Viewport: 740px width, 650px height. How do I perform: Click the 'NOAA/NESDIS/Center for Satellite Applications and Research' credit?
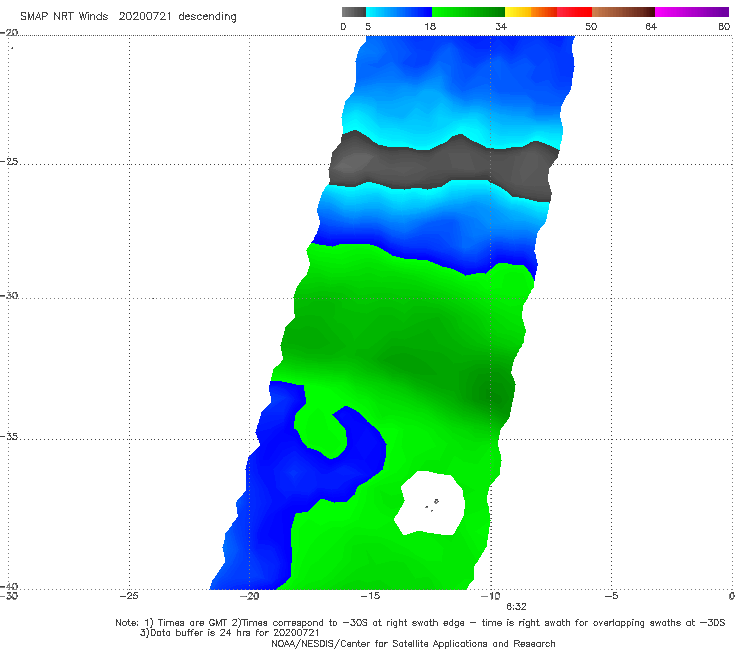[413, 644]
